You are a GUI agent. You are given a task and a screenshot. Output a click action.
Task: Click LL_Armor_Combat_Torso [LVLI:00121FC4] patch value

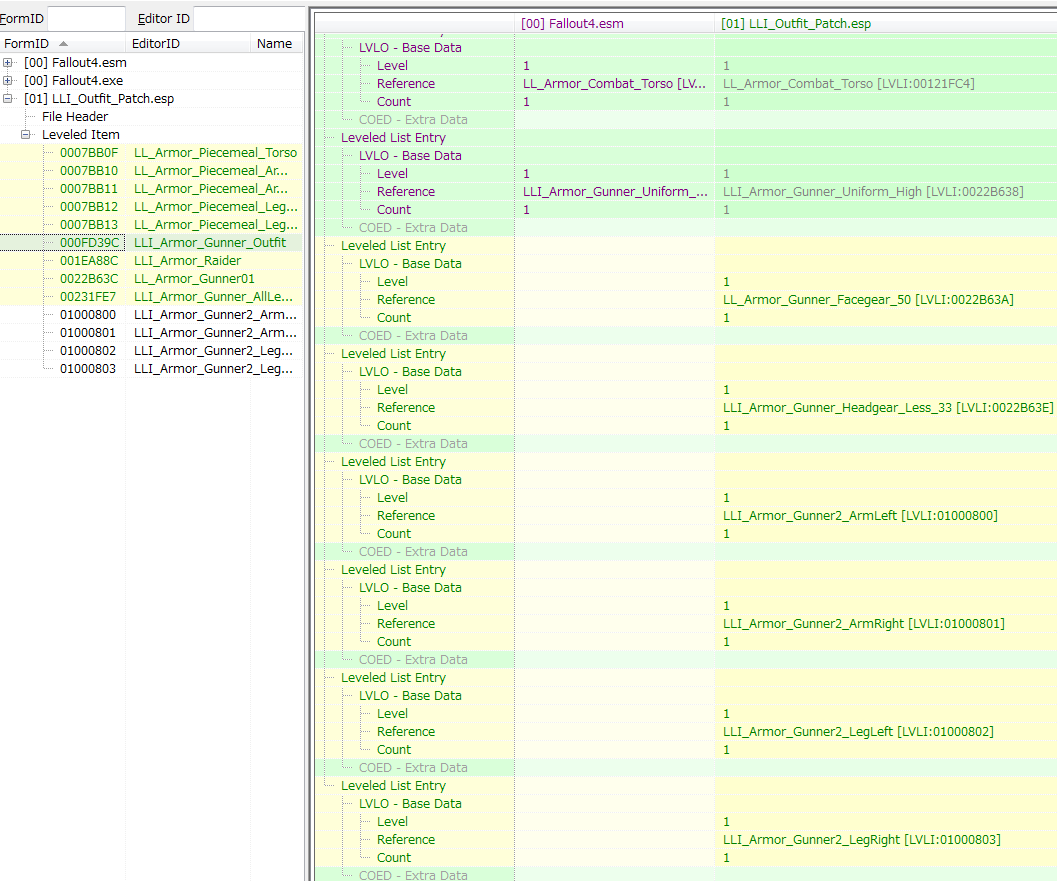coord(849,84)
